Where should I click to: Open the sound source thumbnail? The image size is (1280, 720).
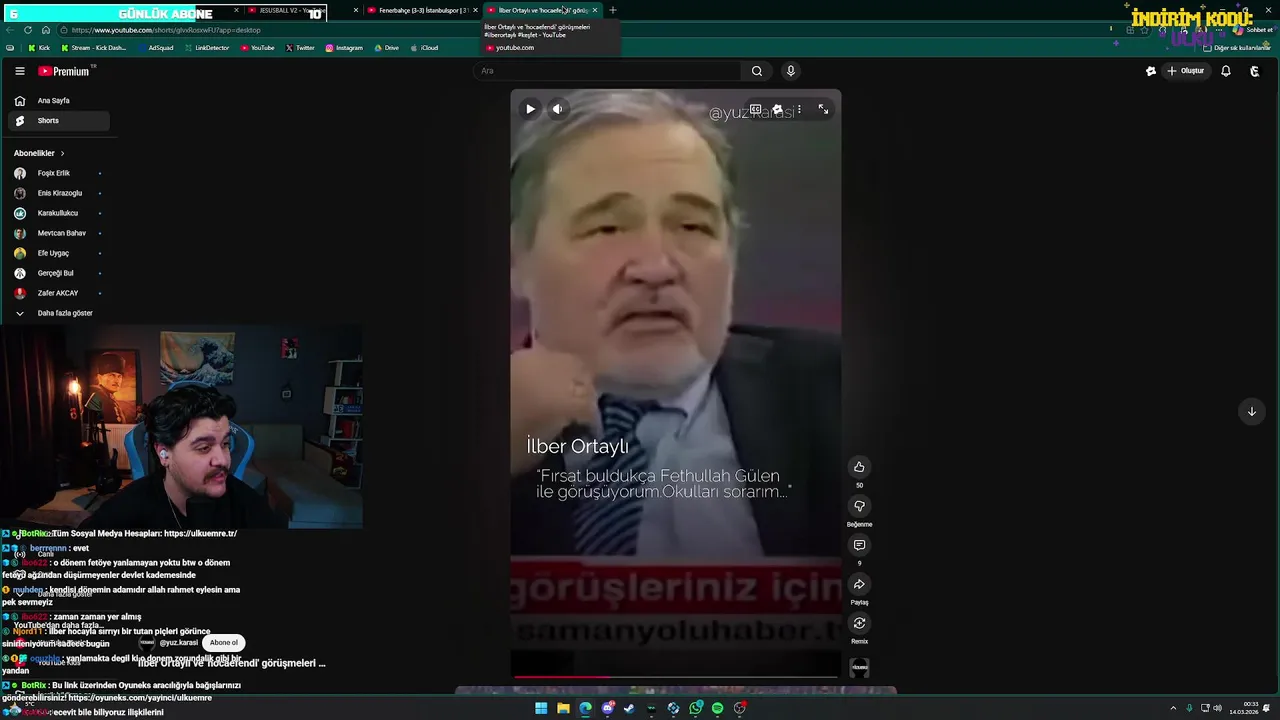pos(860,667)
